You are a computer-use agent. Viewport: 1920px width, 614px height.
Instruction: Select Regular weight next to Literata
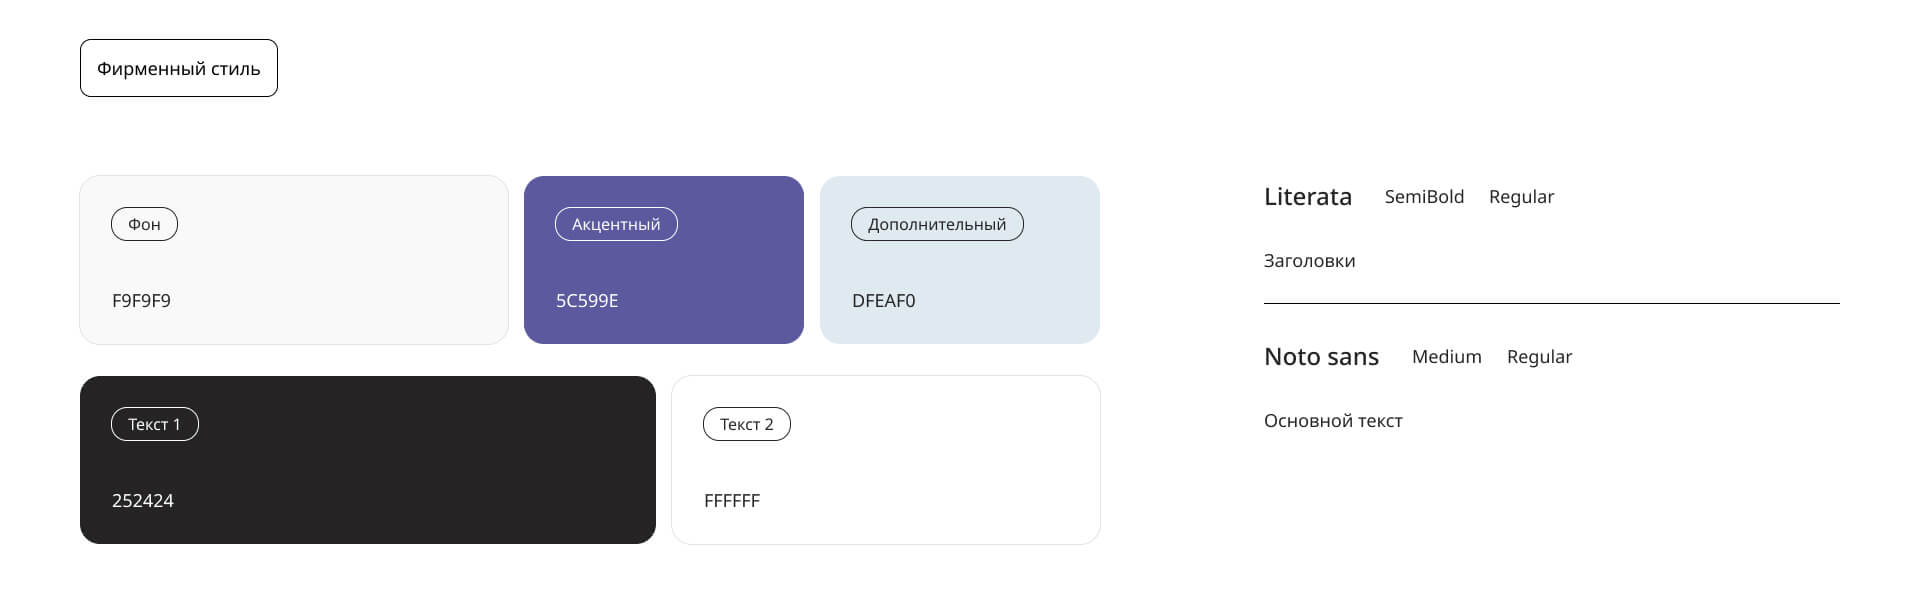pyautogui.click(x=1521, y=197)
